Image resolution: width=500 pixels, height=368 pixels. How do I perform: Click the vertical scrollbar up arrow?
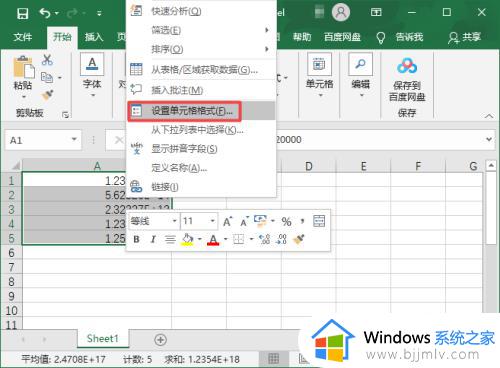[x=491, y=166]
